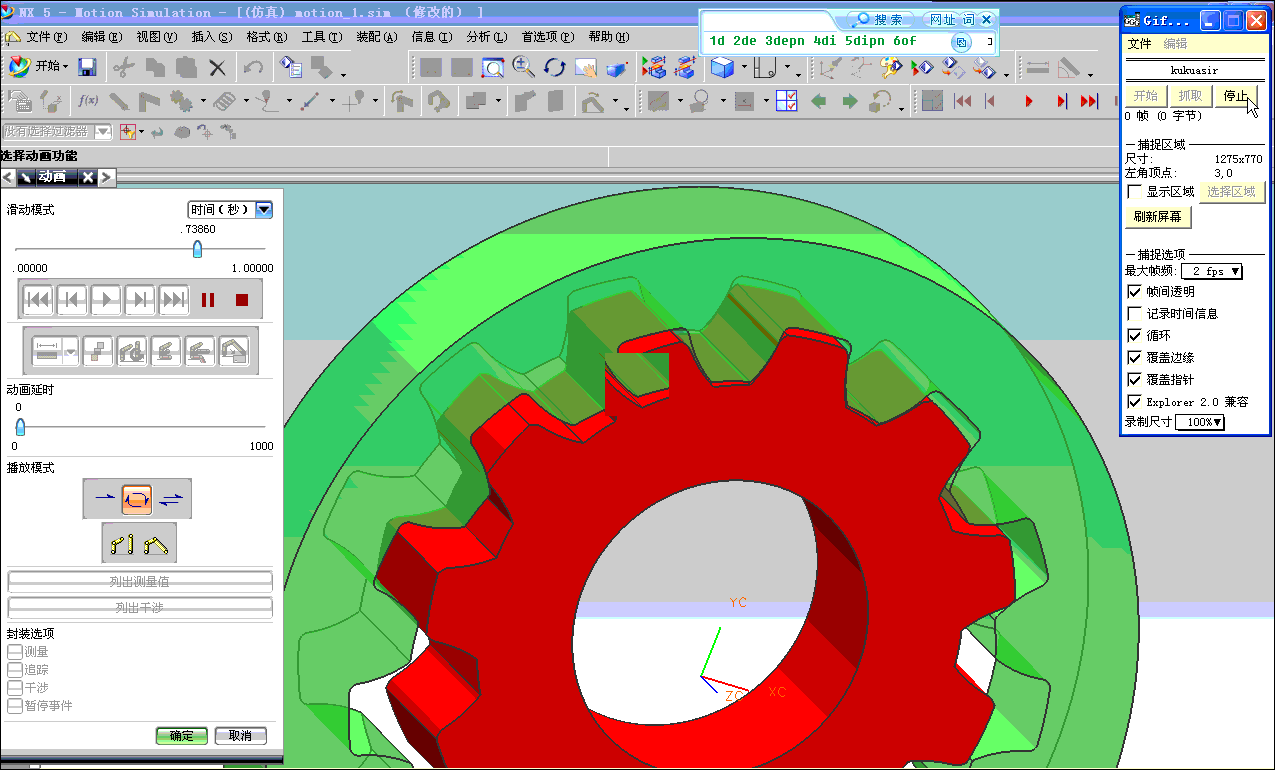
Task: Open 文件 menu in Gif window
Action: tap(1139, 44)
